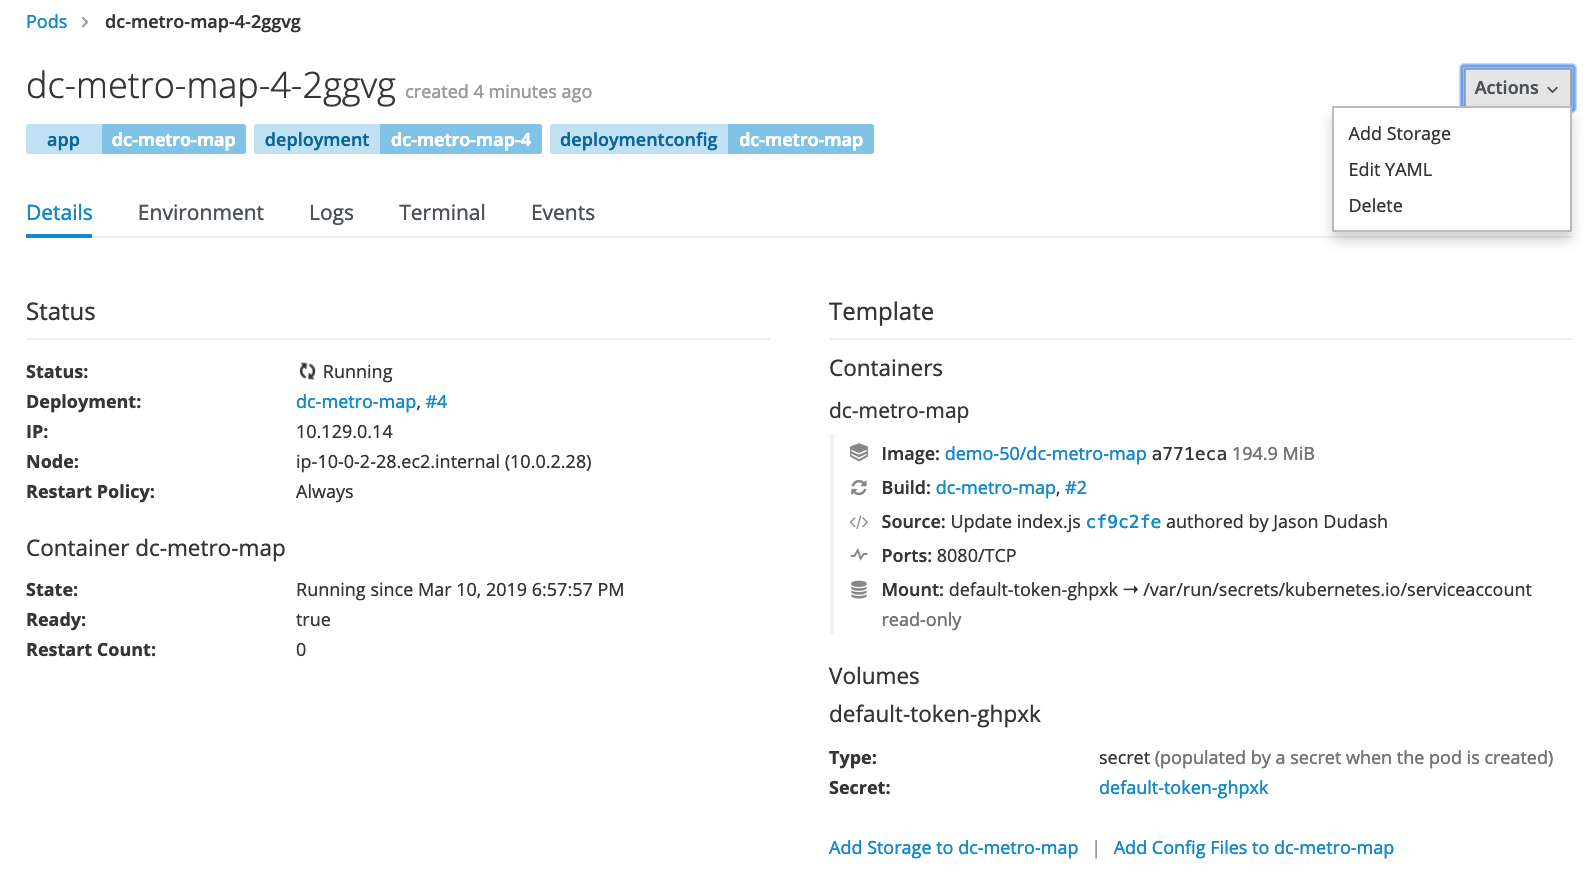1594x872 pixels.
Task: Switch to the Details tab
Action: pyautogui.click(x=59, y=212)
